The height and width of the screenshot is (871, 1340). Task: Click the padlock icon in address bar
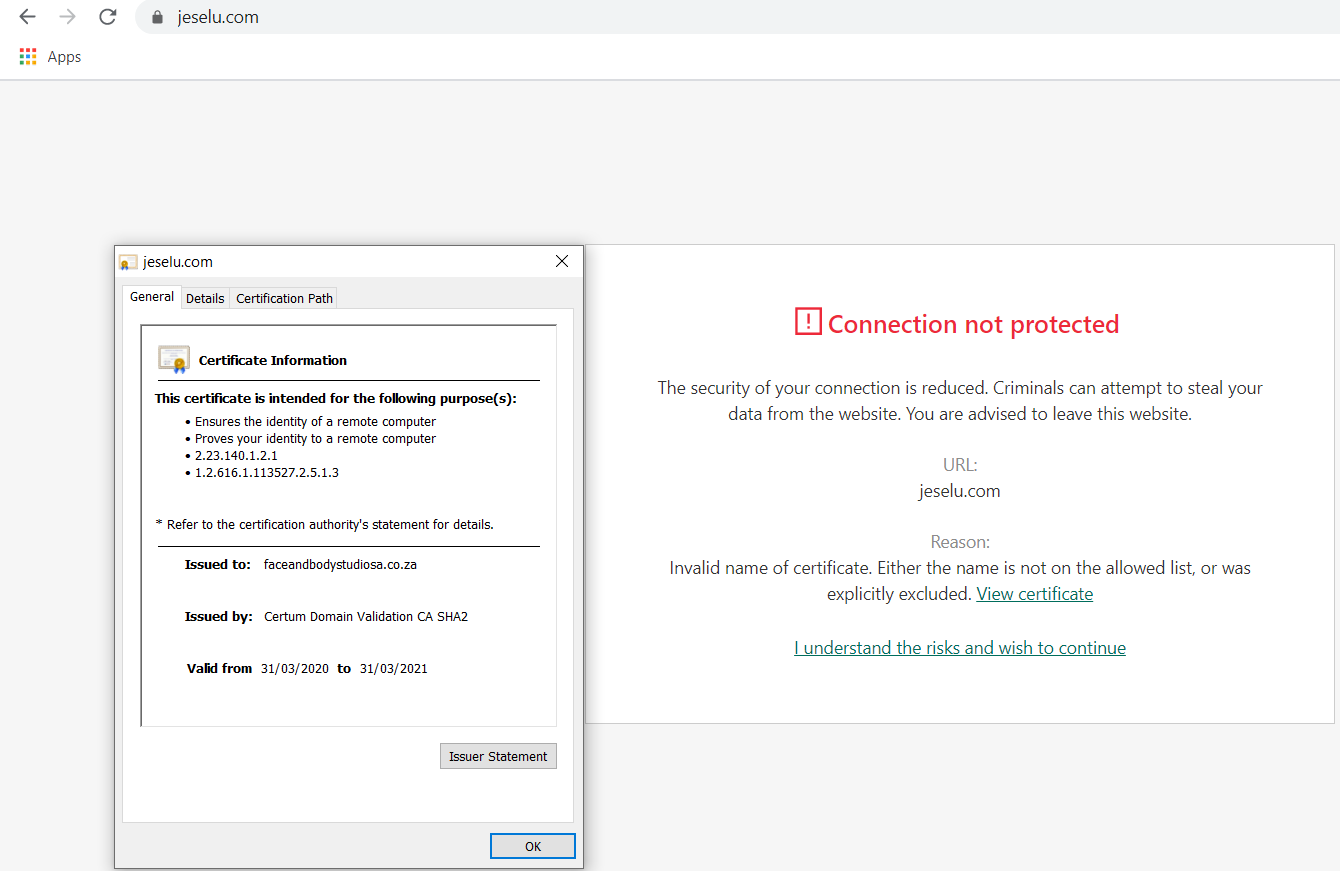pos(157,17)
